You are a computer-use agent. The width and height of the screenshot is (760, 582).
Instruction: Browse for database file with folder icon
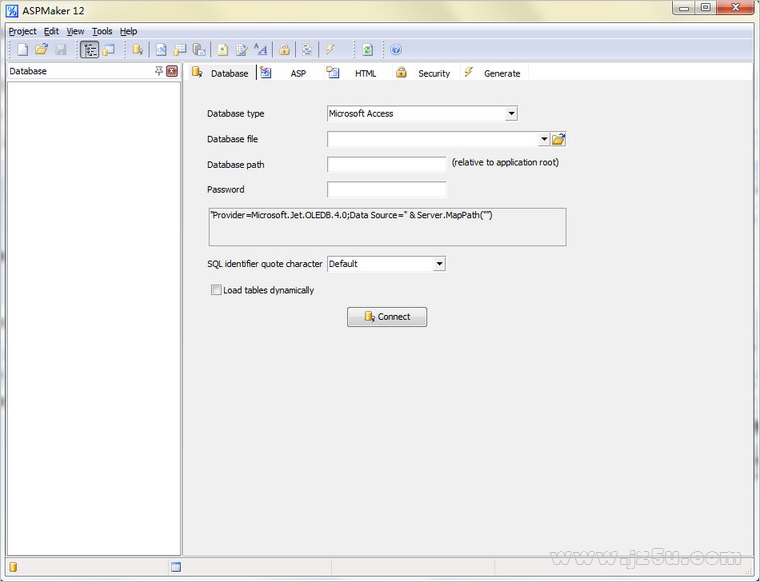(558, 140)
